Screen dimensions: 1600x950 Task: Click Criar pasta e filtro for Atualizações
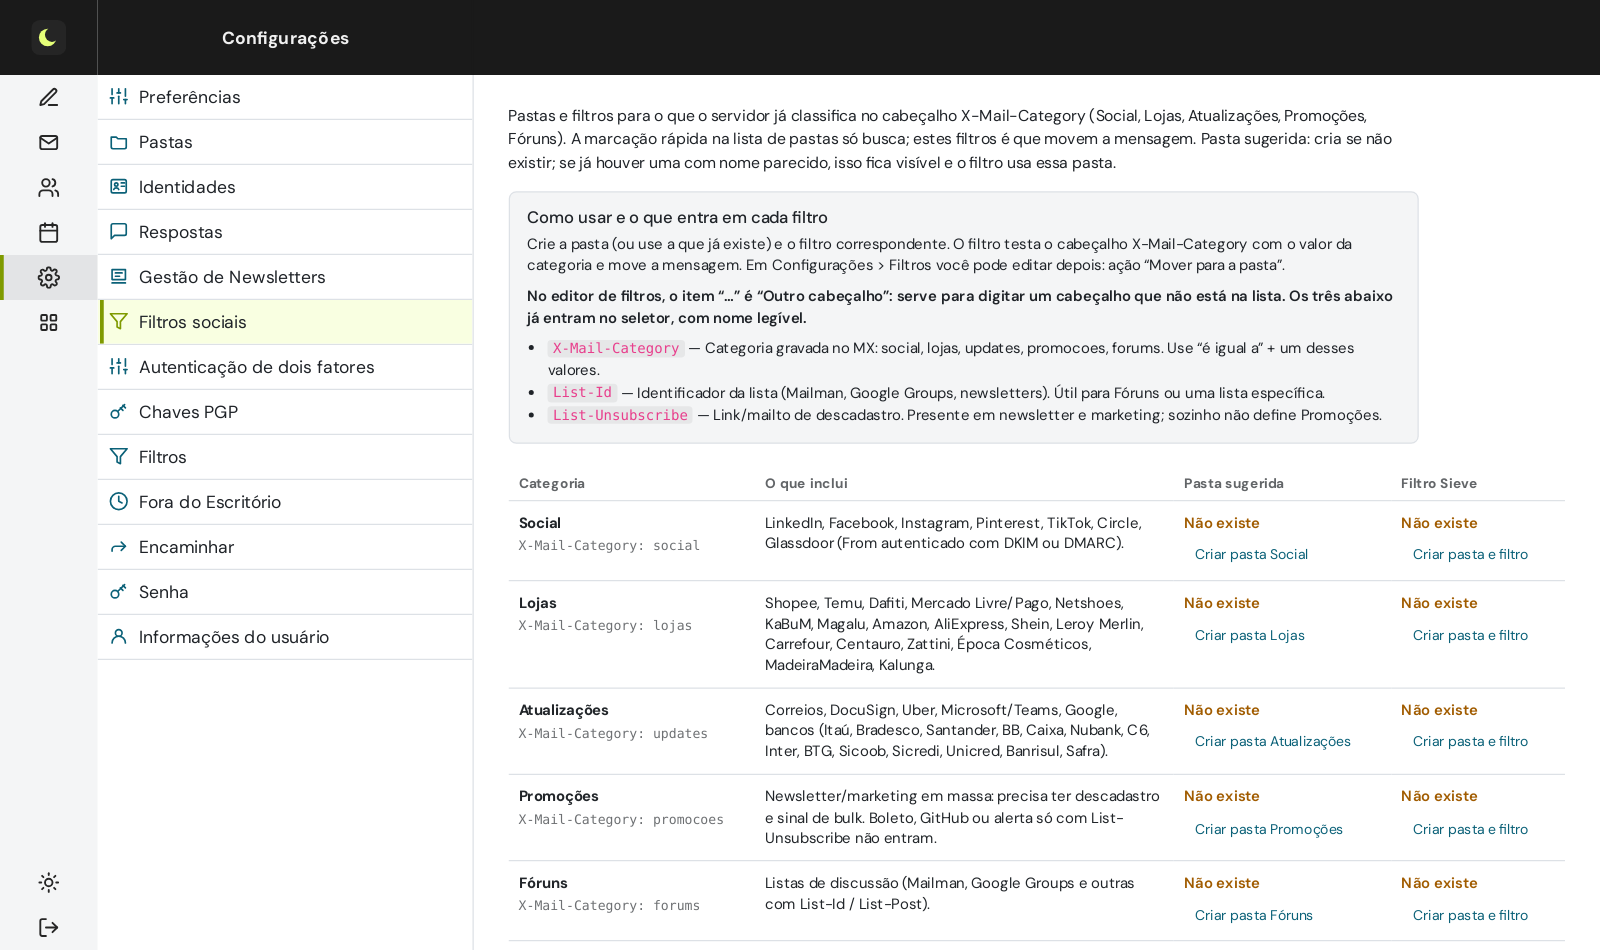click(1470, 741)
